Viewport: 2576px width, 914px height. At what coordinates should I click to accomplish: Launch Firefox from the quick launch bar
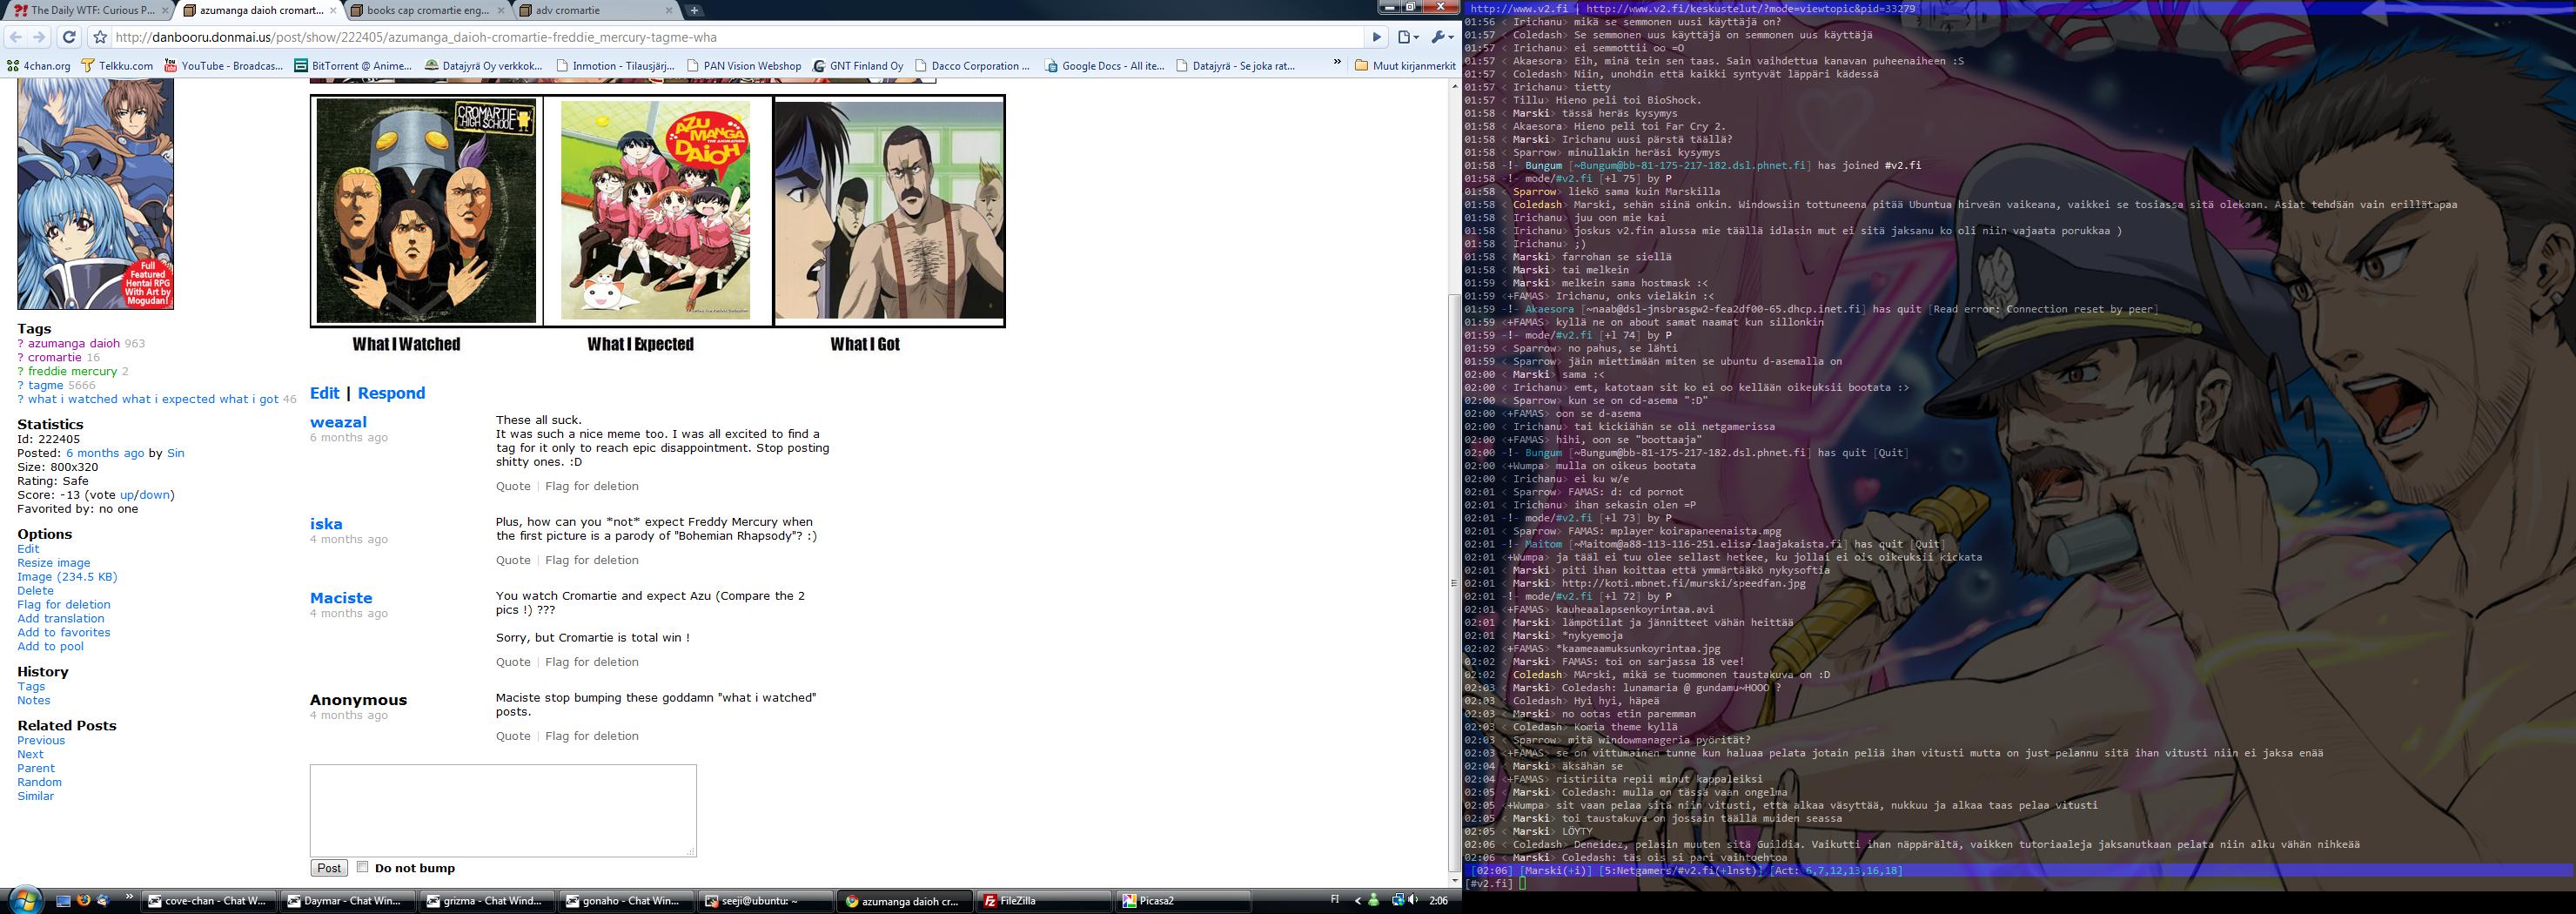83,900
